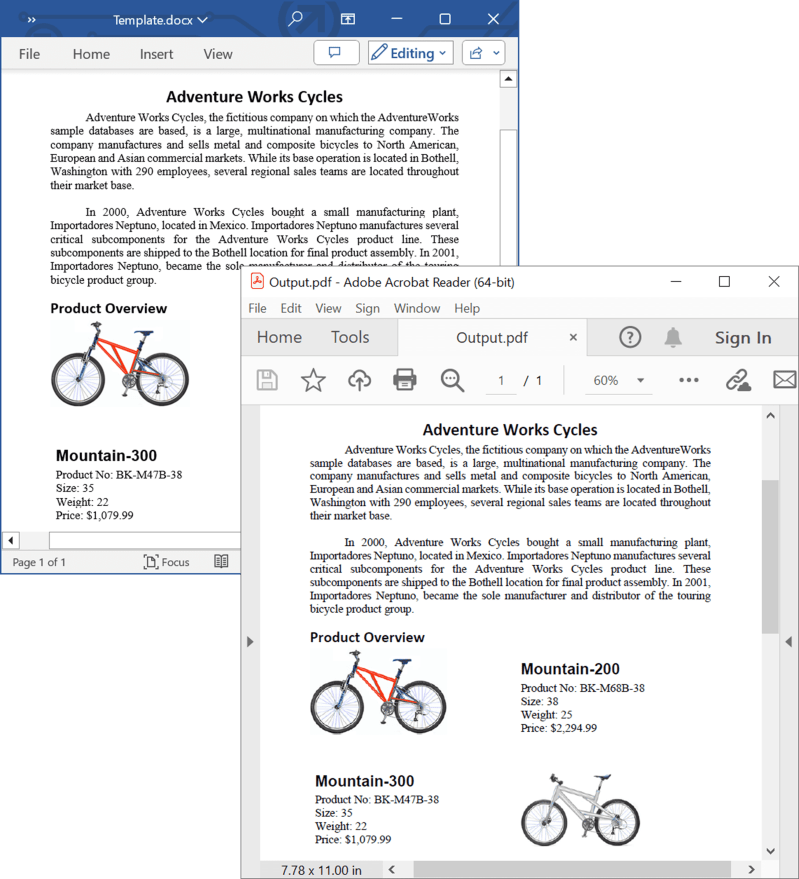Switch to the Word Insert tab
This screenshot has width=799, height=879.
(x=156, y=54)
